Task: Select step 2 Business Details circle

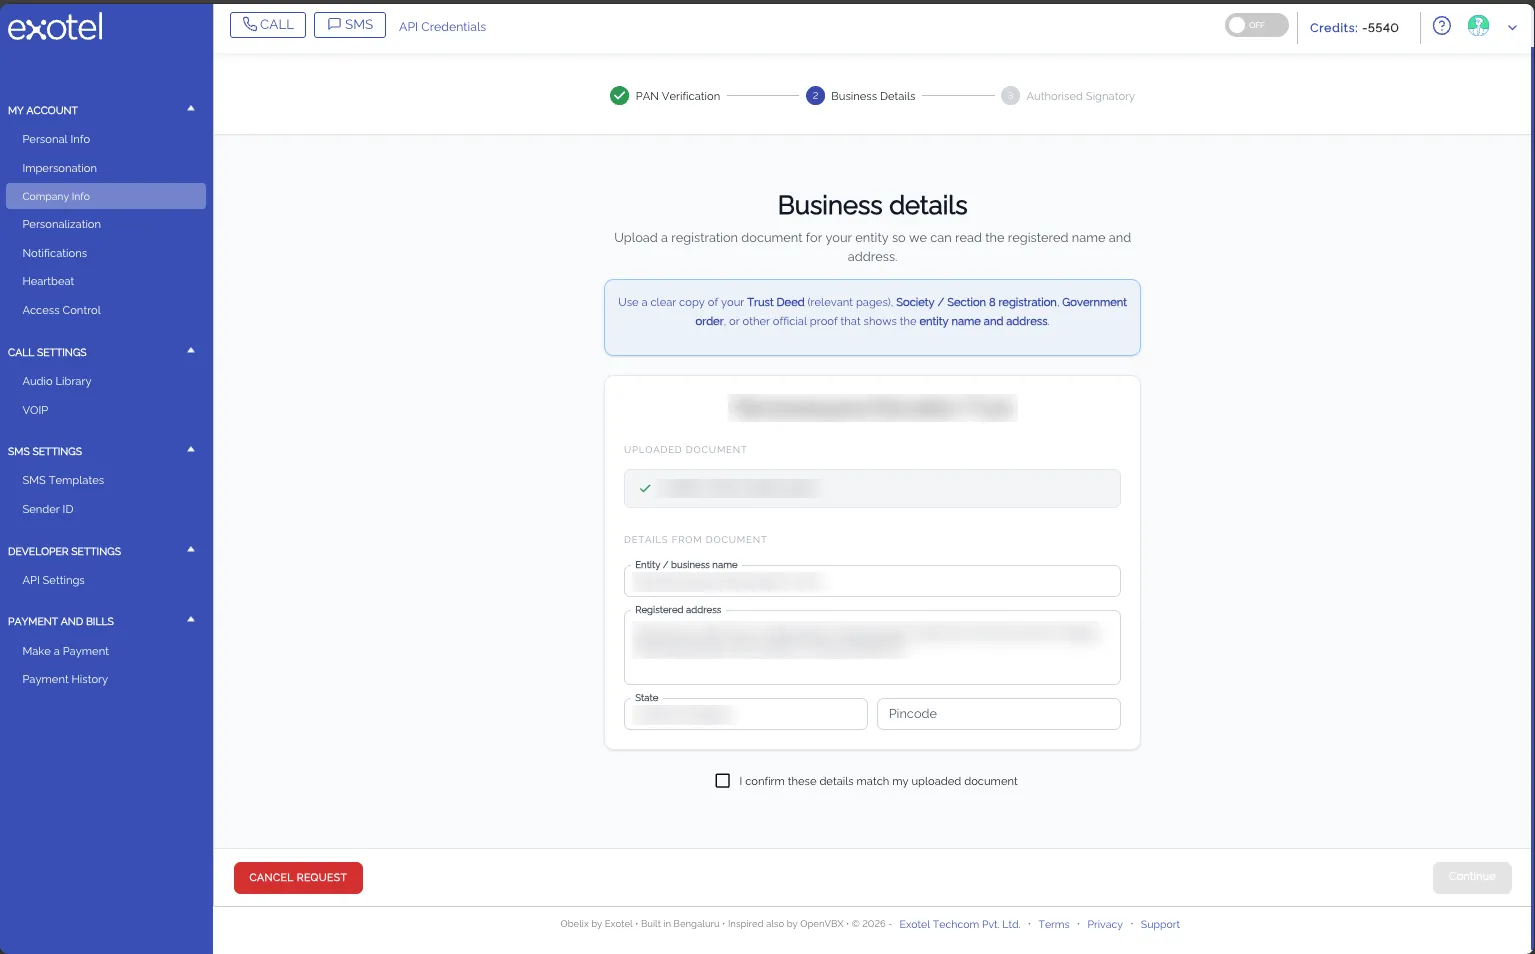Action: 815,96
